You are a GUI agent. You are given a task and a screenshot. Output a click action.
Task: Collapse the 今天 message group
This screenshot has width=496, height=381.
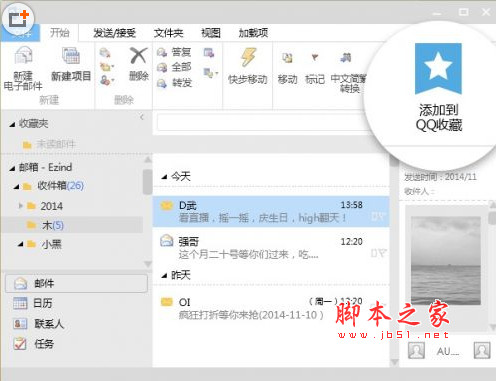click(164, 177)
